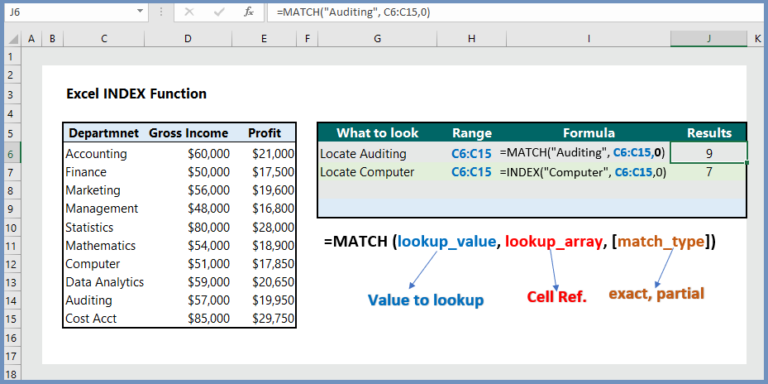Click the Computer gross income $51,000 cell

coord(188,264)
